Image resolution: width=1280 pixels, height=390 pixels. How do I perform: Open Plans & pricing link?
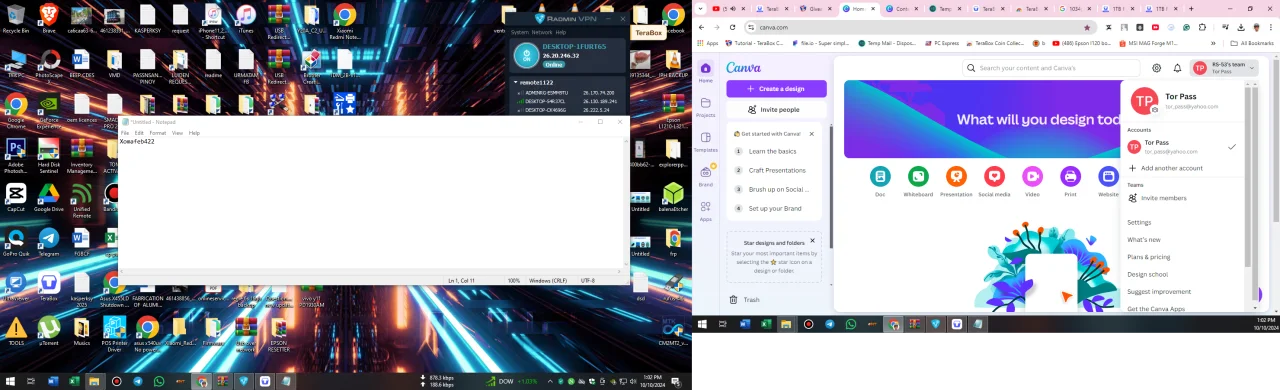coord(1148,257)
